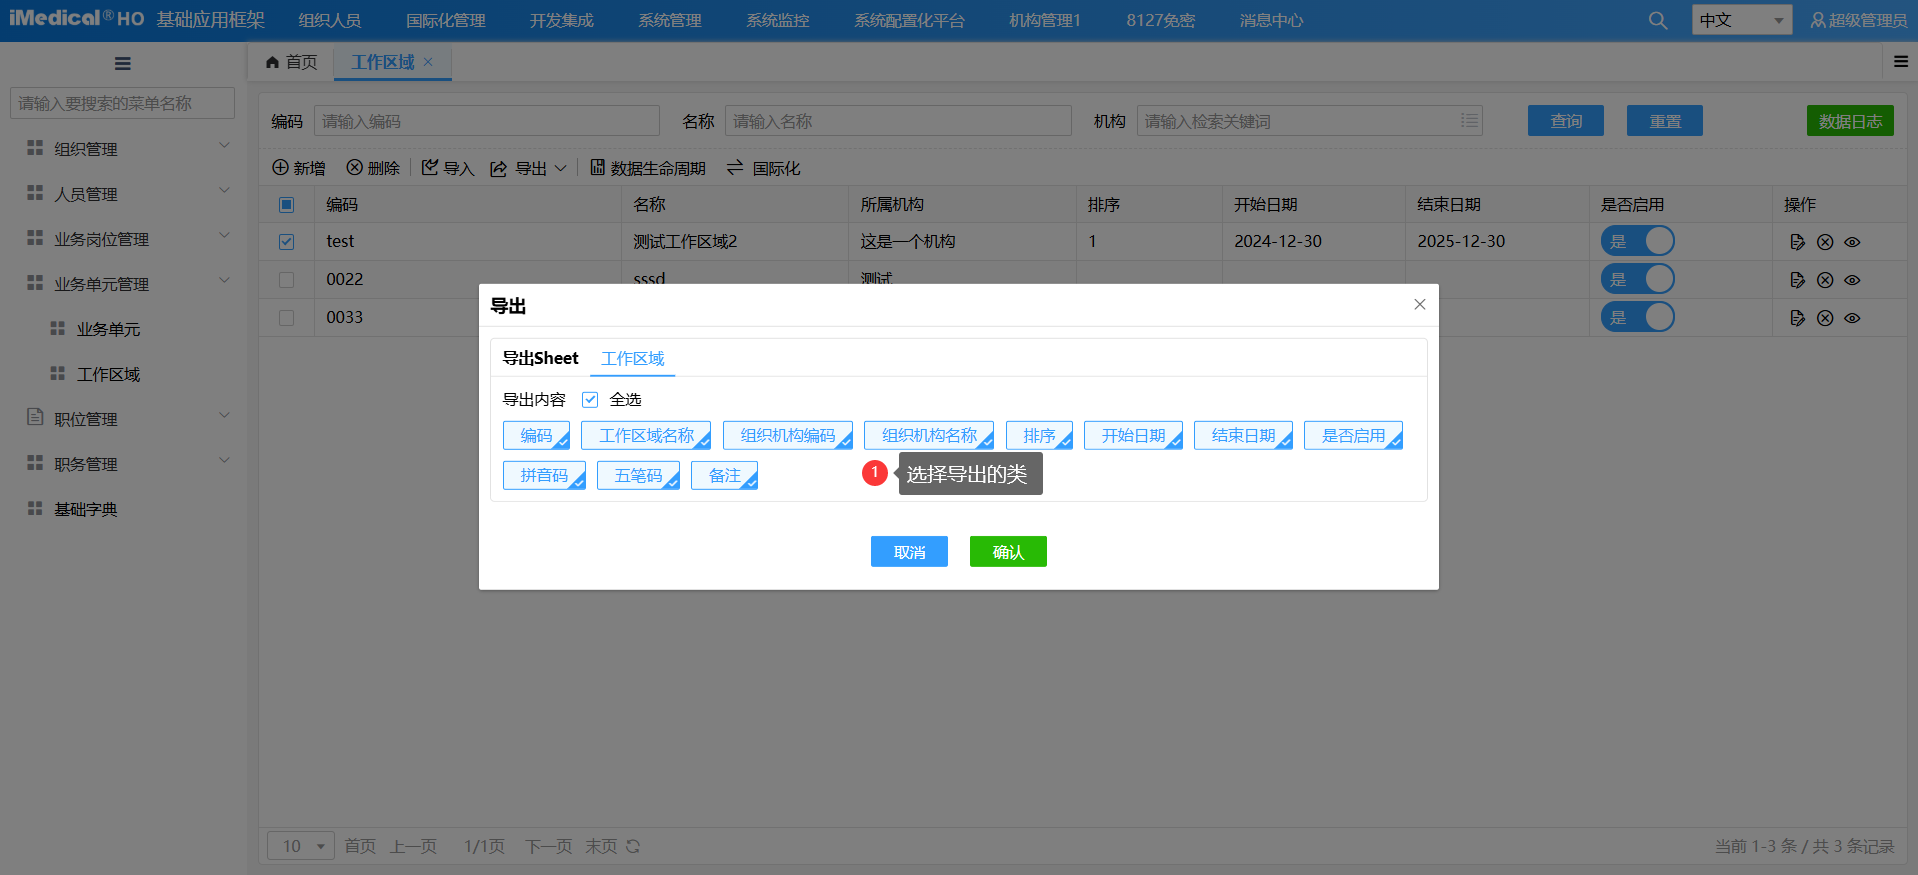Open the 中文 language dropdown

pyautogui.click(x=1741, y=20)
